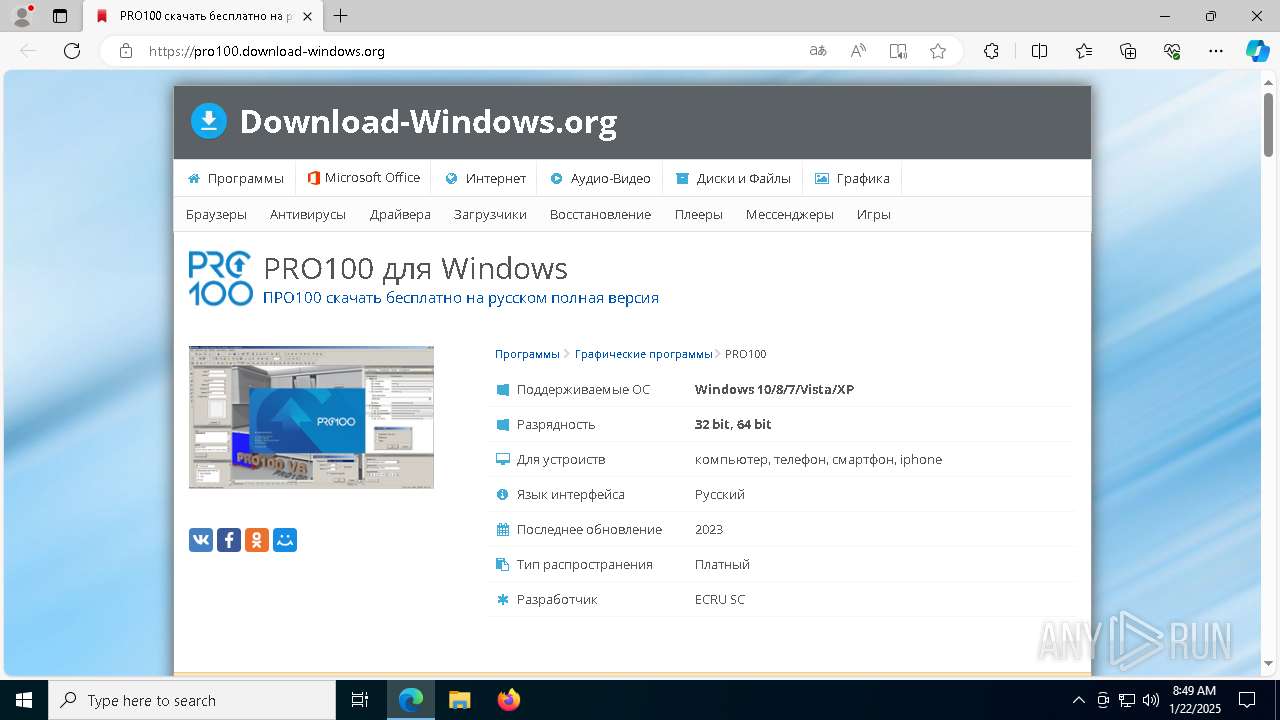This screenshot has width=1280, height=720.
Task: Click the PRO100 screenshot thumbnail
Action: click(311, 417)
